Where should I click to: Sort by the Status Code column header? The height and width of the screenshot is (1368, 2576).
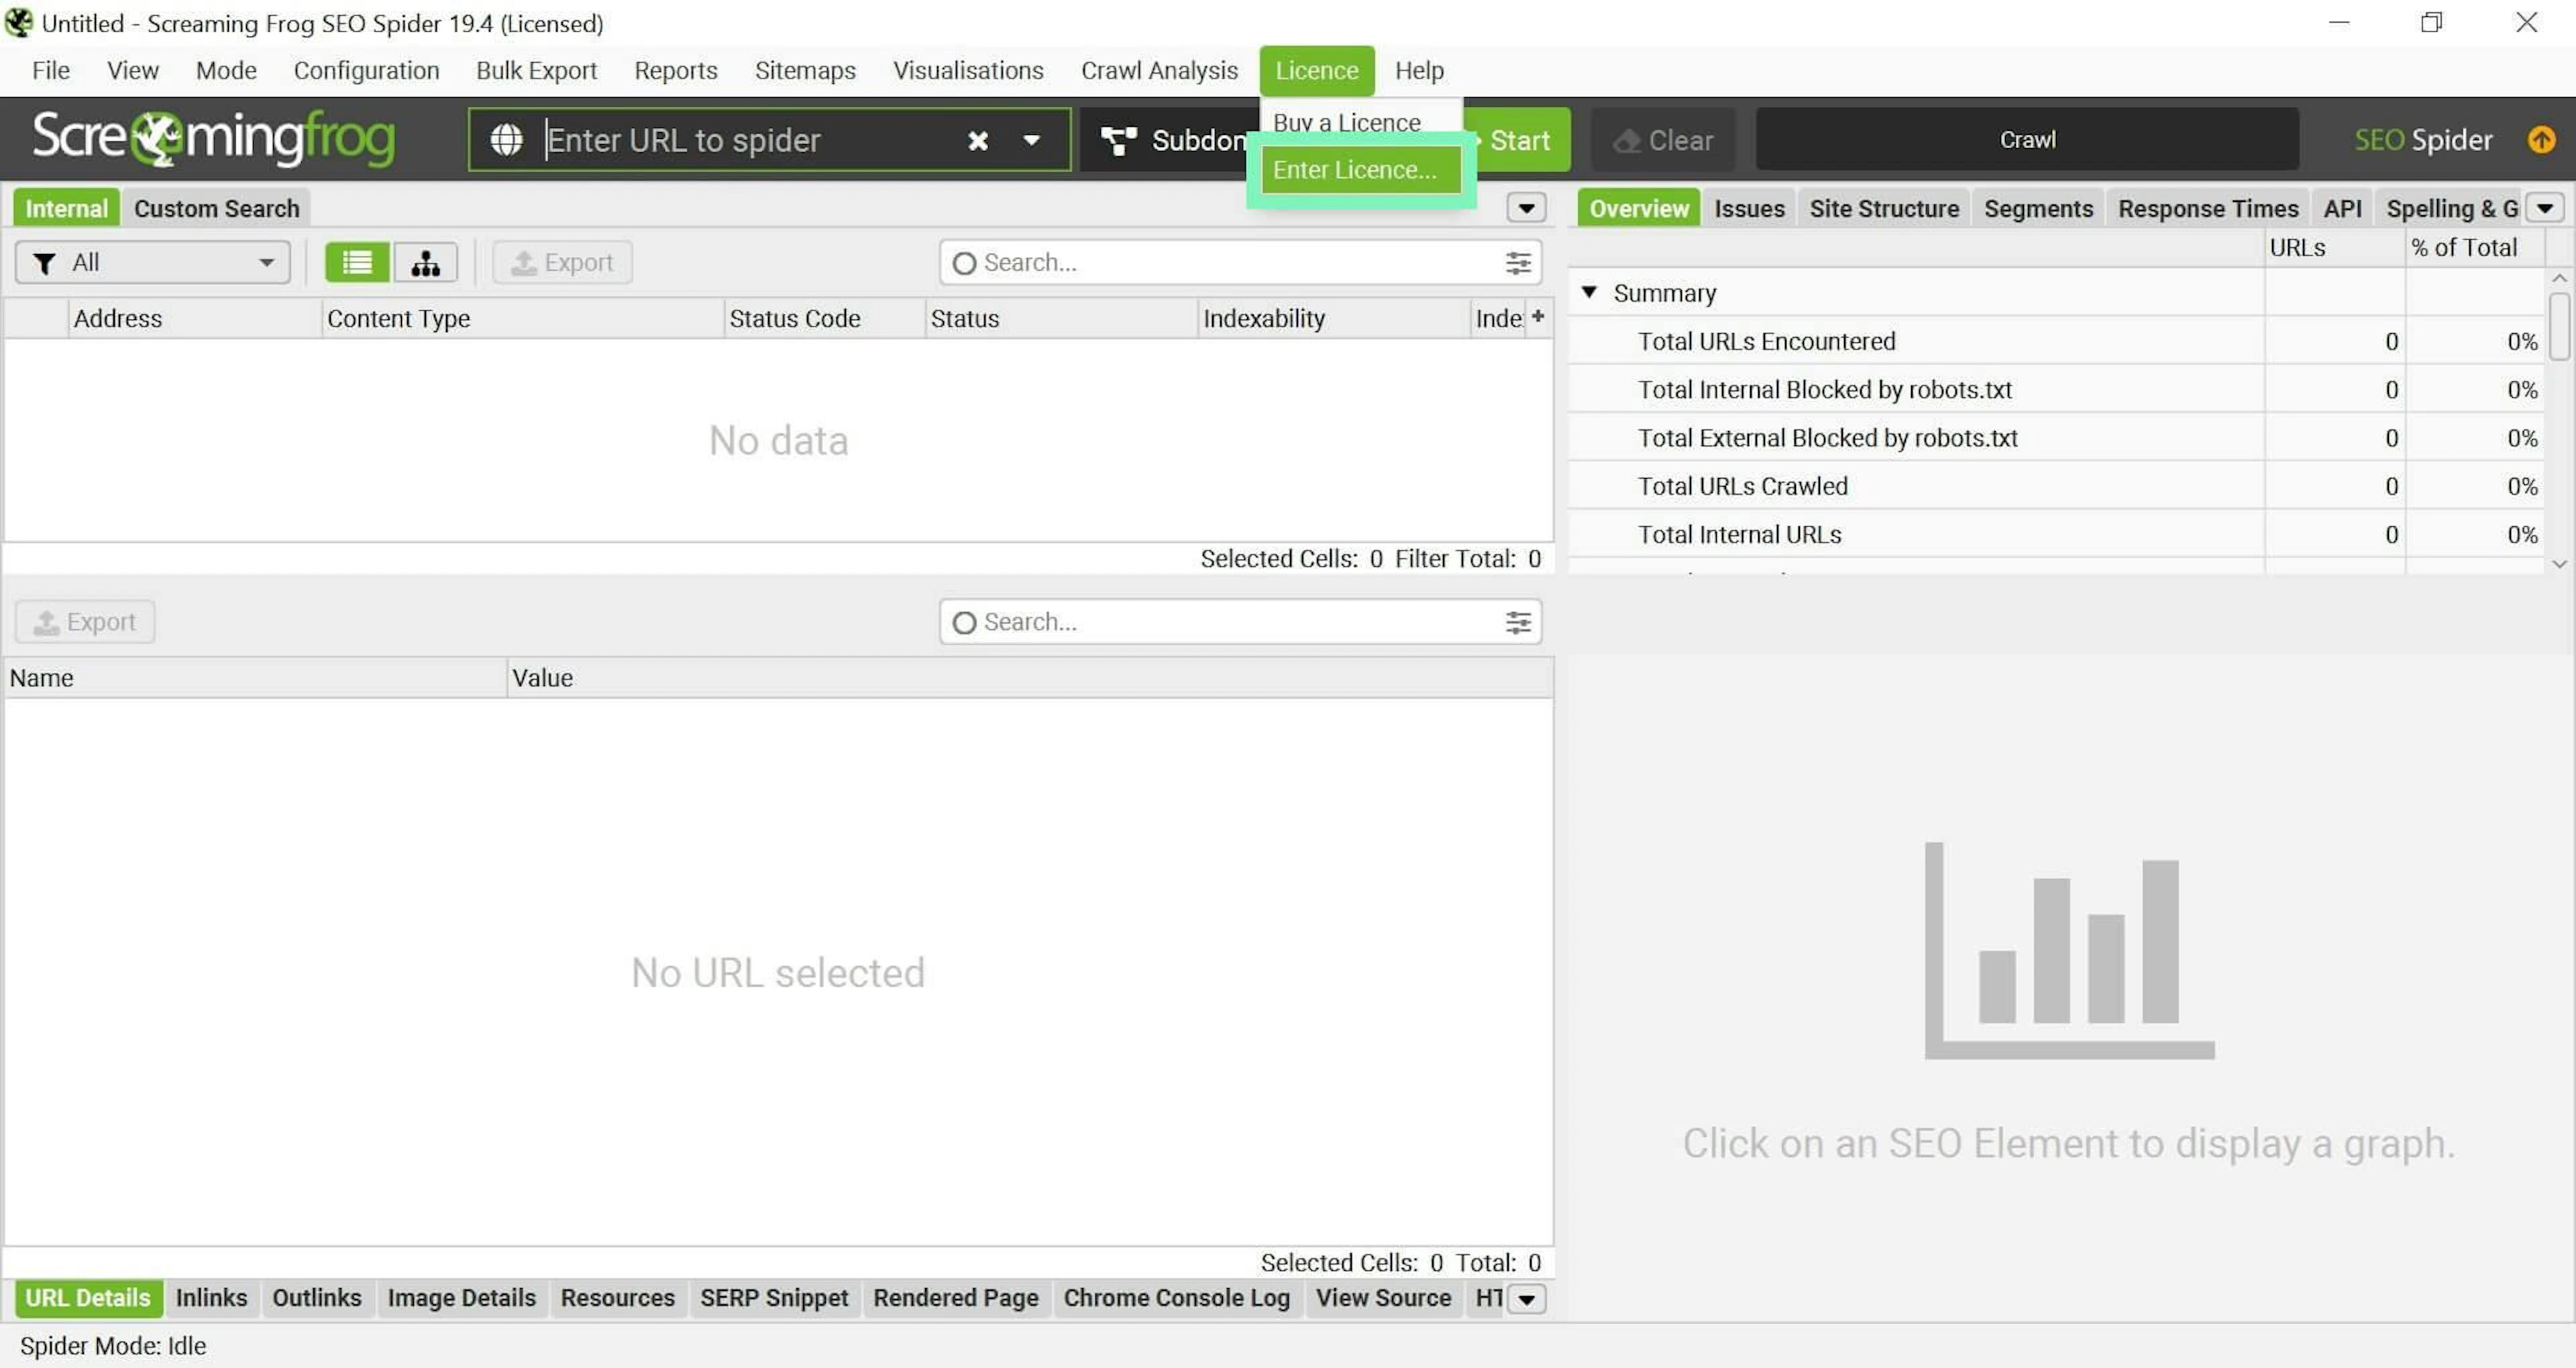tap(824, 318)
